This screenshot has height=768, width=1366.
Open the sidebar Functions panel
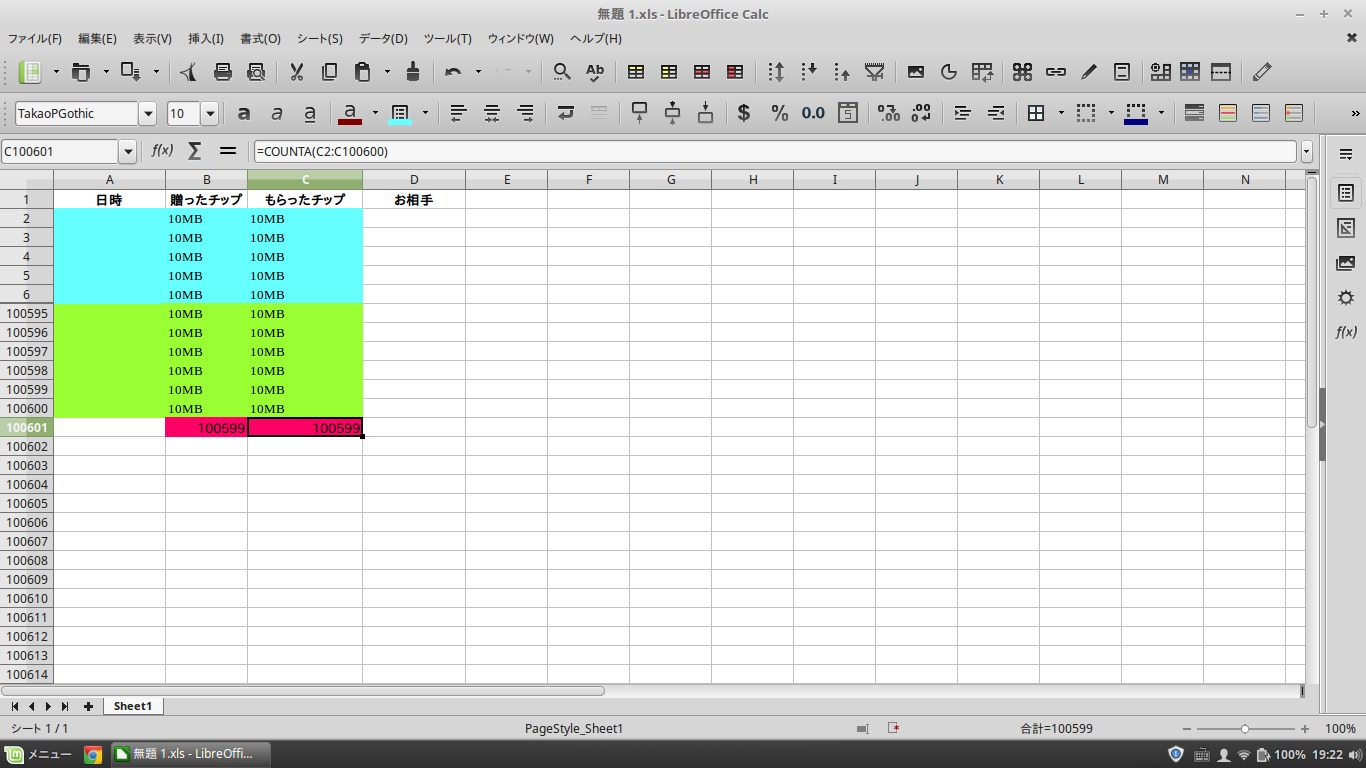pos(1346,332)
